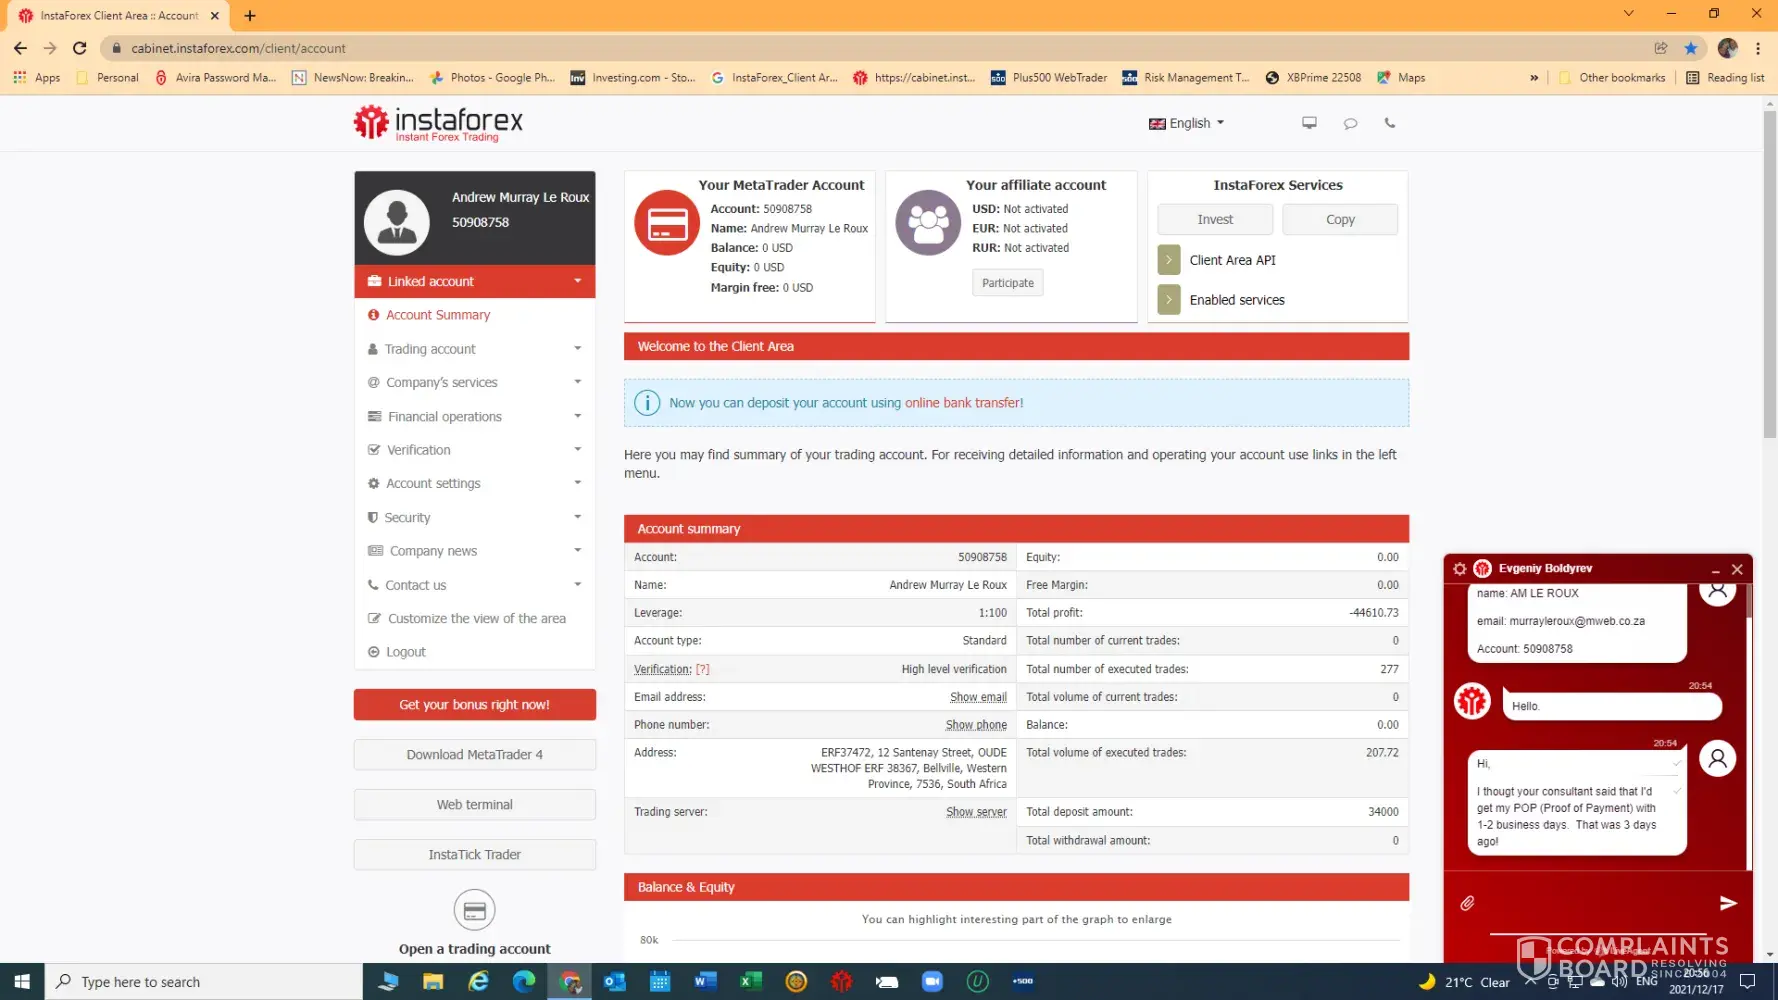
Task: Minimize the Evgeniy Boldyrev chat window
Action: 1715,570
